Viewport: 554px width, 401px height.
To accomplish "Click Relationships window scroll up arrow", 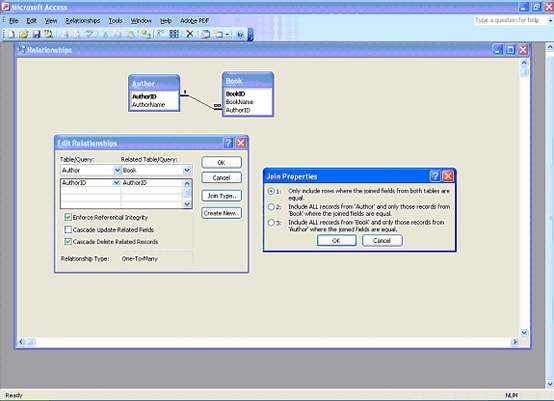I will tap(524, 63).
